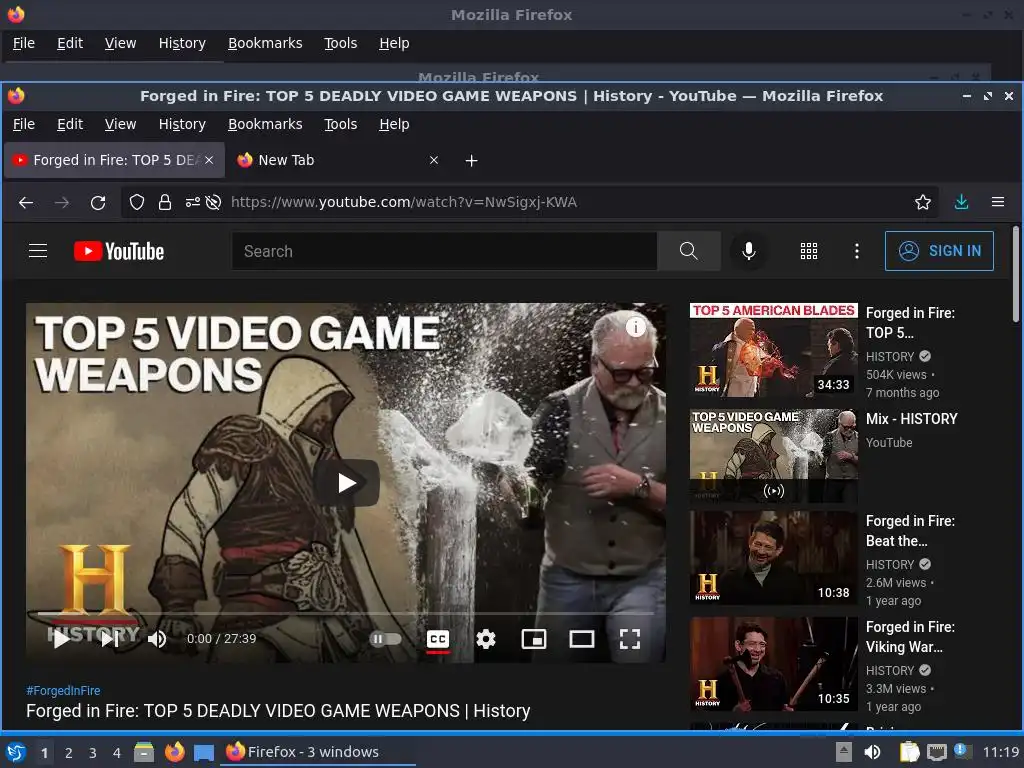Open the 'Forged in Fire: Viking War...' thumbnail
1024x768 pixels.
pos(774,664)
